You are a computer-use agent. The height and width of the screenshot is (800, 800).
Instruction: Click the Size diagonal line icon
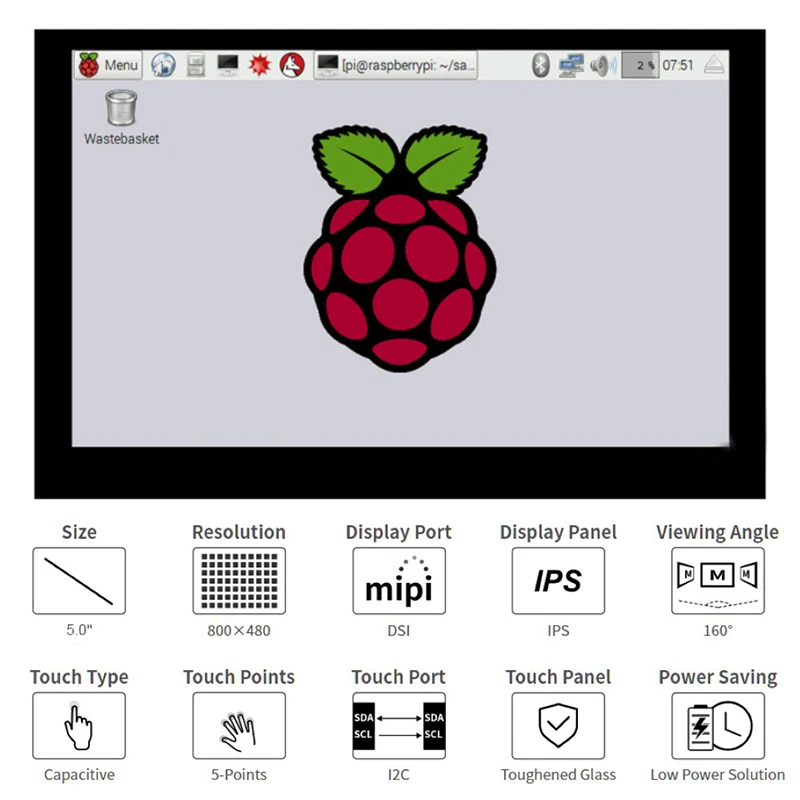[79, 581]
